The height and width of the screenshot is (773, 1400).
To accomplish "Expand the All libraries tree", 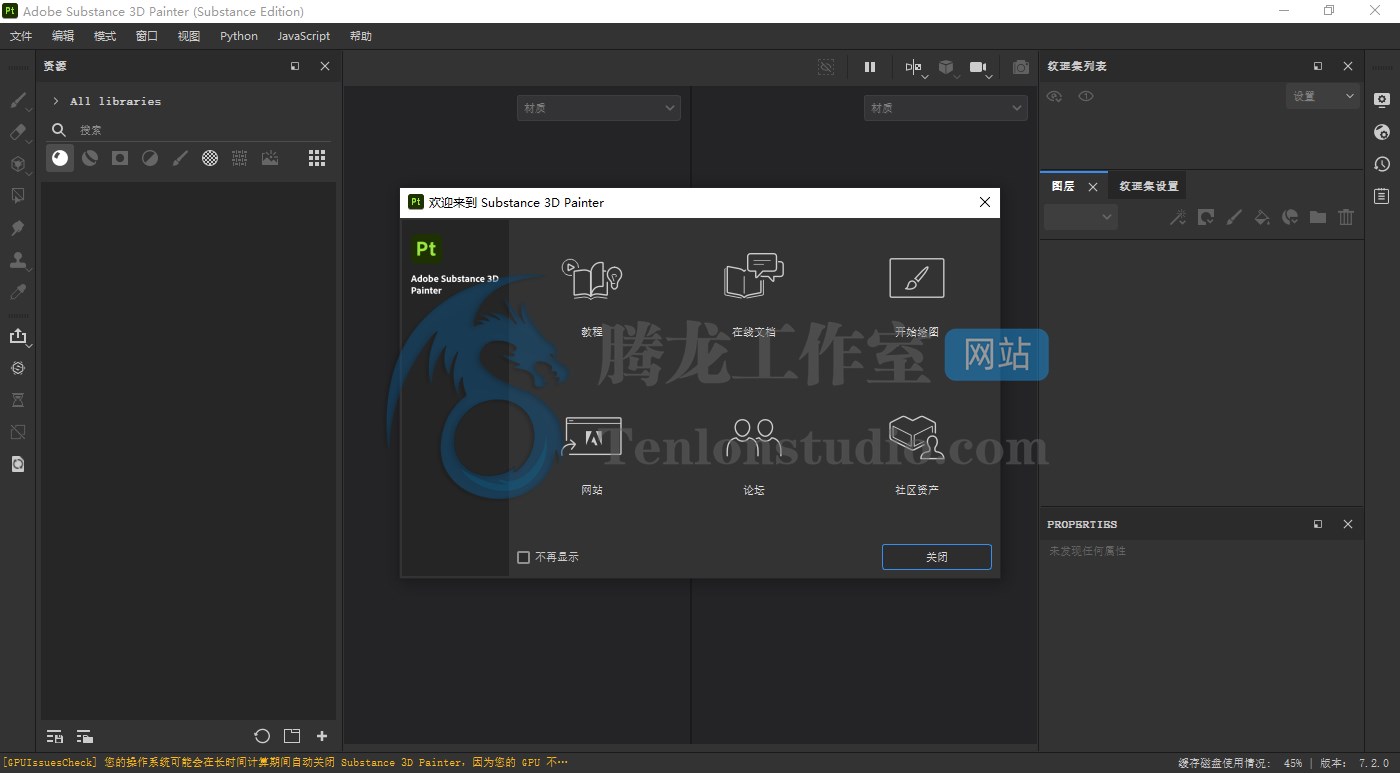I will click(56, 101).
